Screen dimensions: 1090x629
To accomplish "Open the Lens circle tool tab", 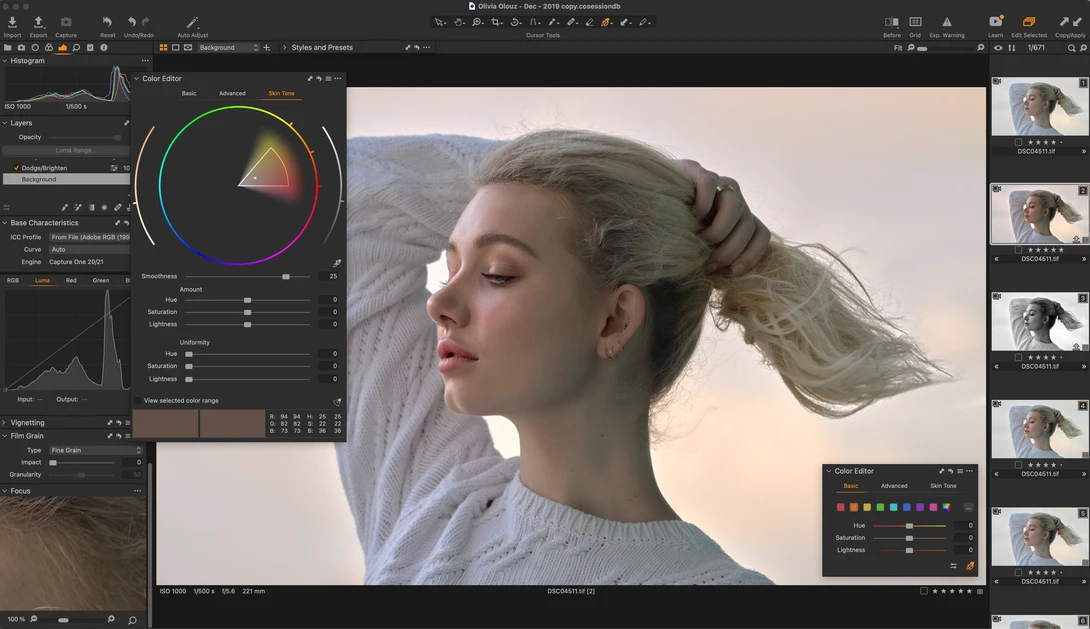I will click(x=35, y=48).
